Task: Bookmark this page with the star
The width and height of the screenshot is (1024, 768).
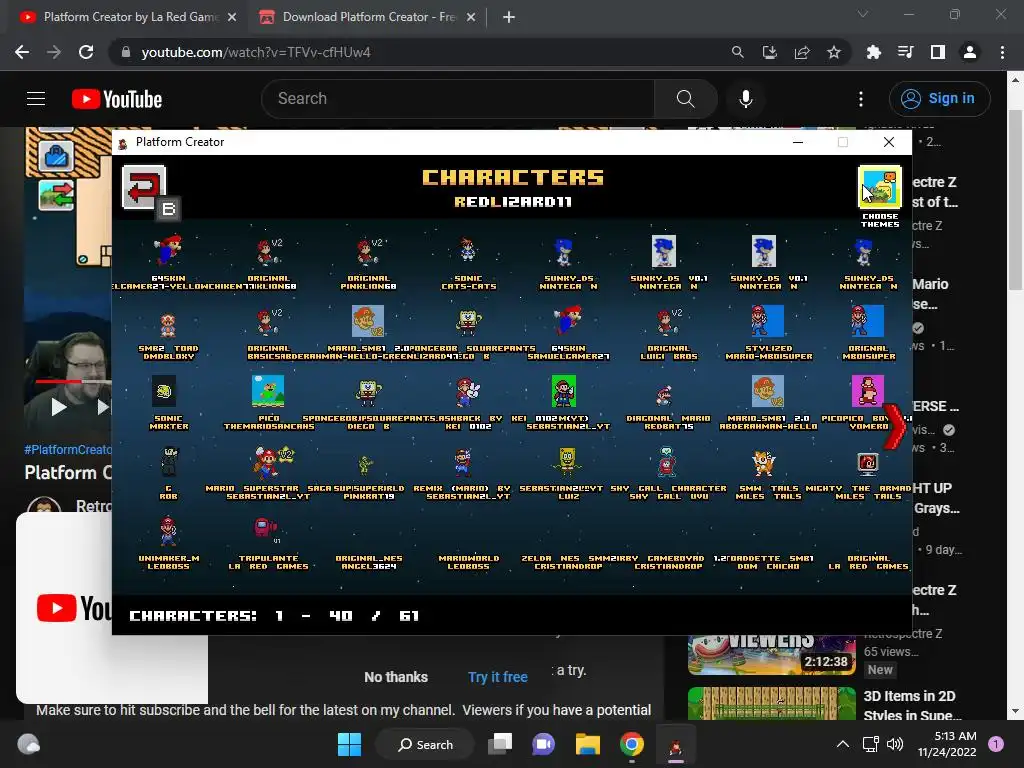Action: (x=833, y=52)
